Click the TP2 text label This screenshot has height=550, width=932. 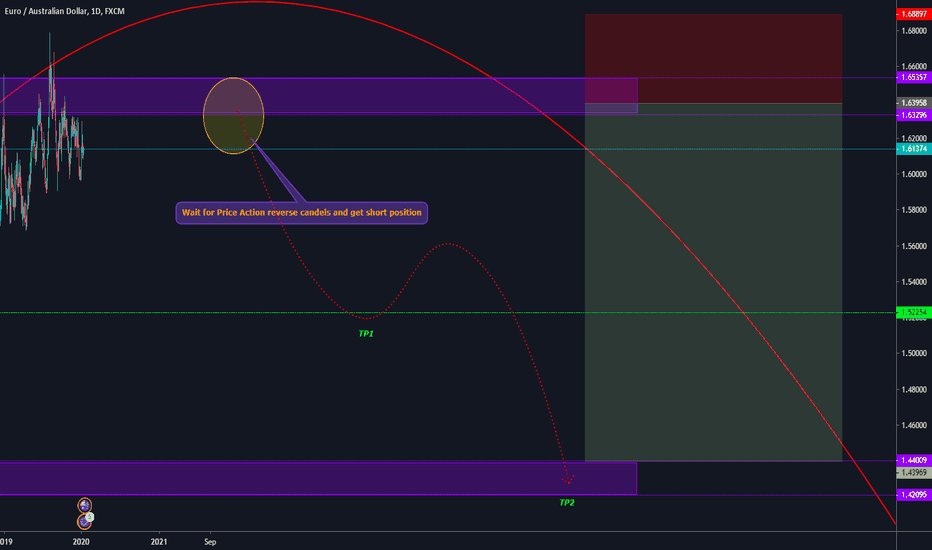(x=567, y=502)
